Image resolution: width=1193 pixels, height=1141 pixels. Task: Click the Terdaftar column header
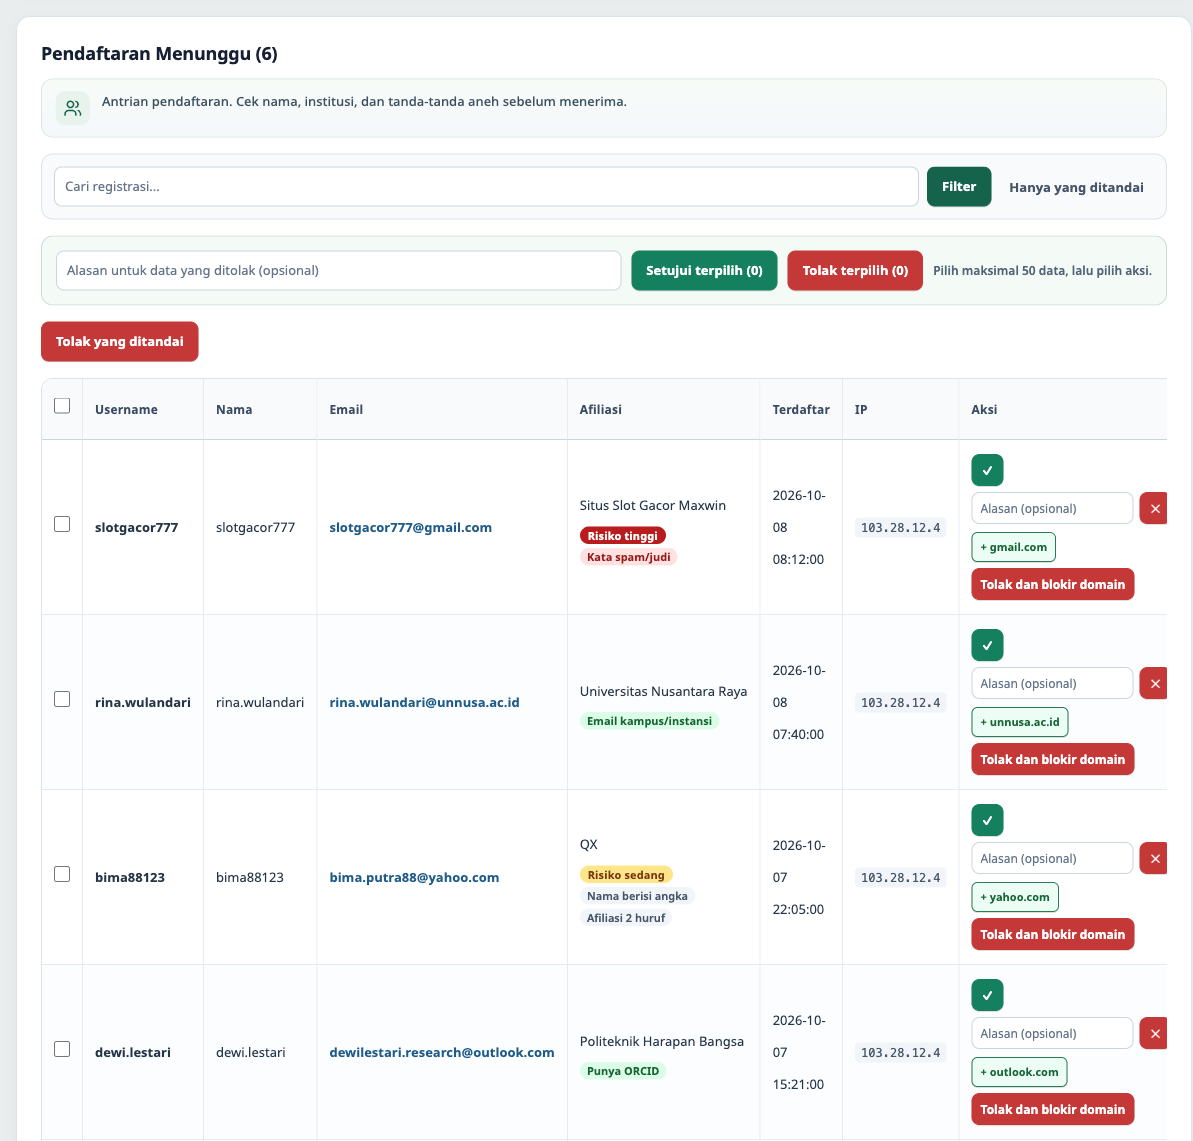(x=800, y=409)
